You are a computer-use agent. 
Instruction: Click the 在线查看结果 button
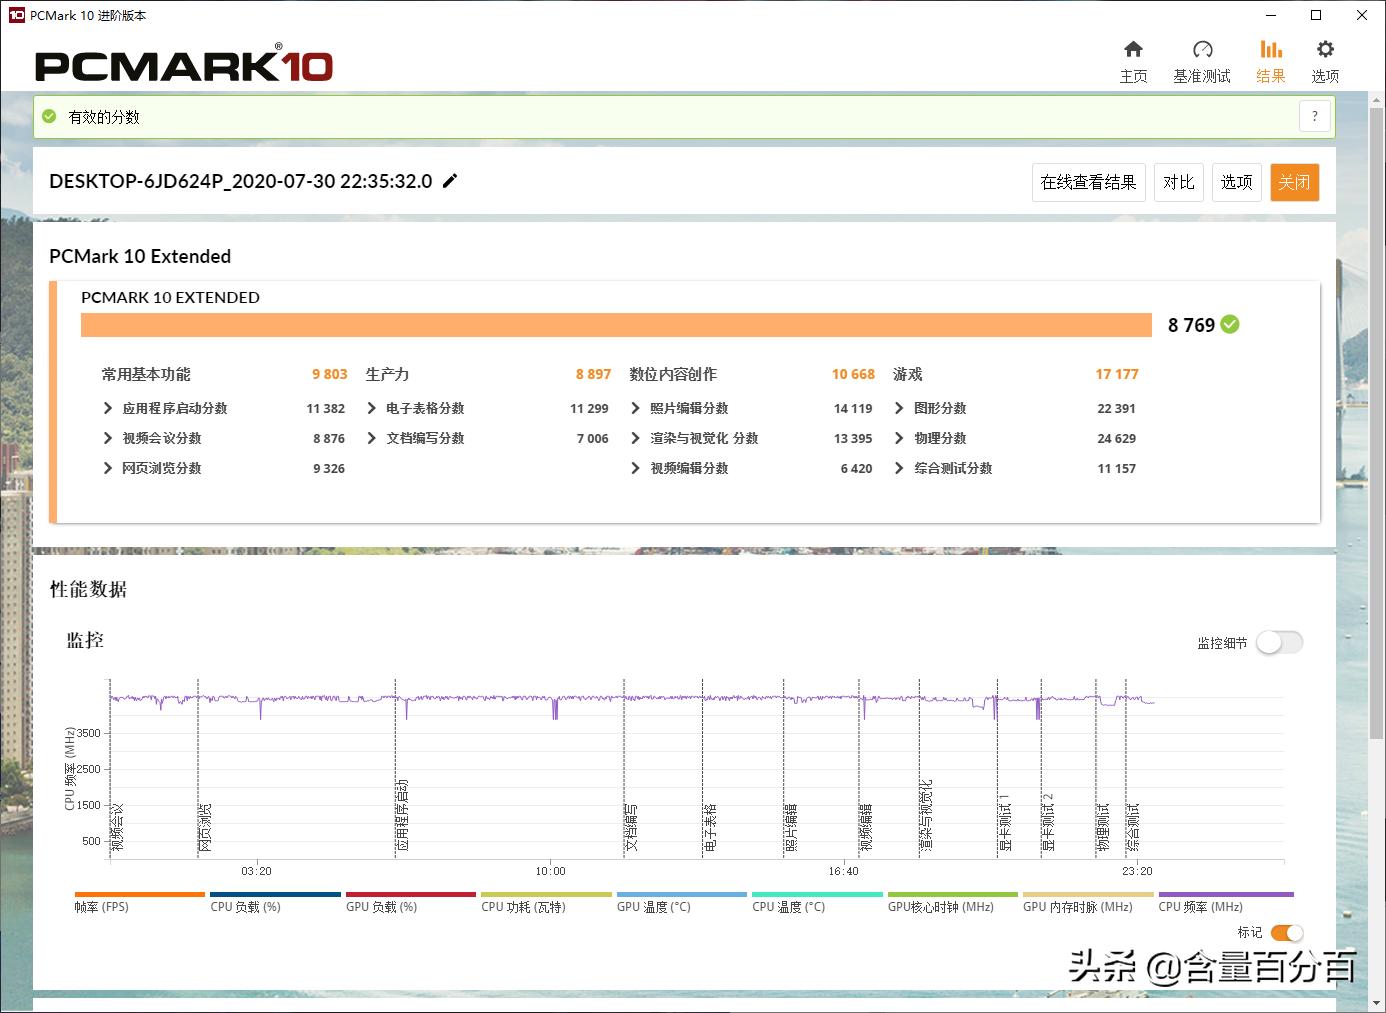[1088, 182]
